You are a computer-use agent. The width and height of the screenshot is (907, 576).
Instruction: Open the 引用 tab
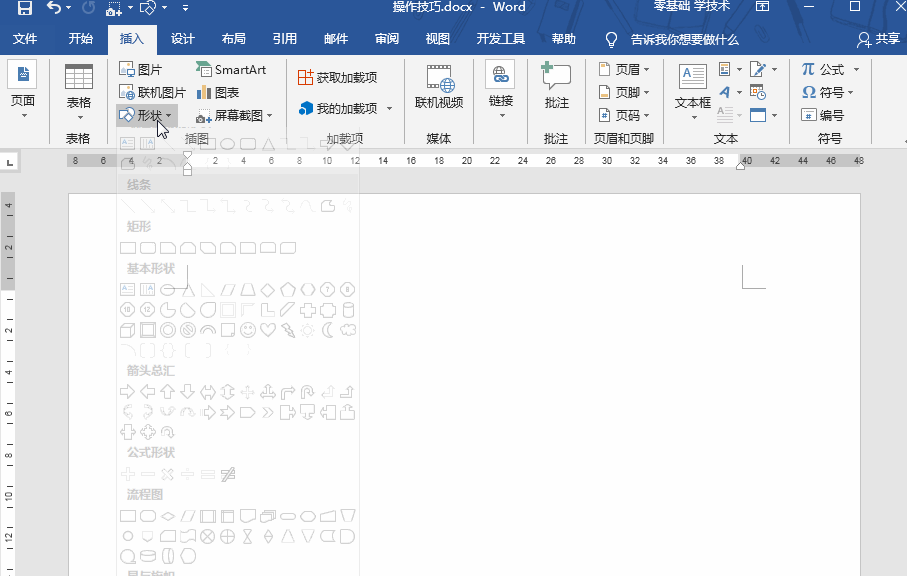285,39
